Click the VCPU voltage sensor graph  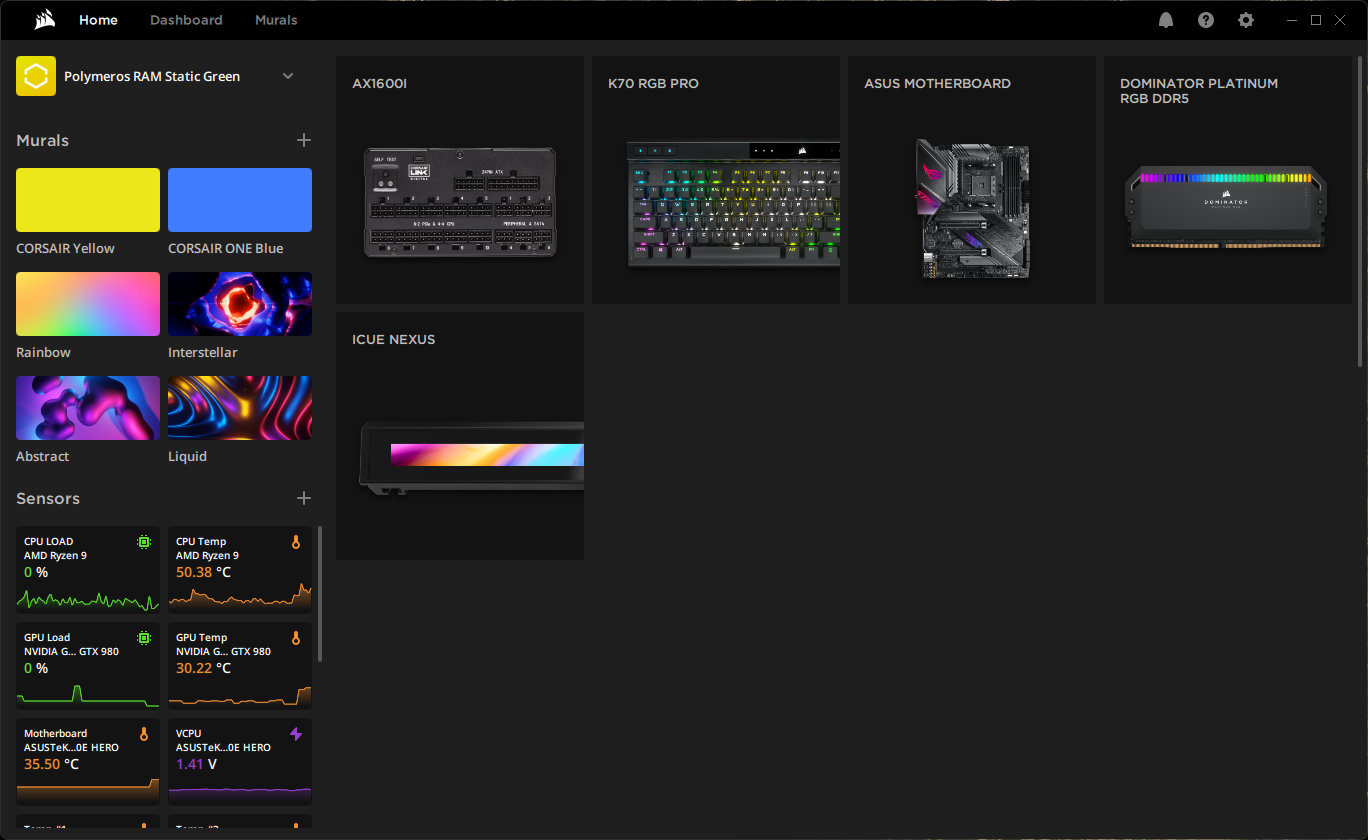(240, 795)
